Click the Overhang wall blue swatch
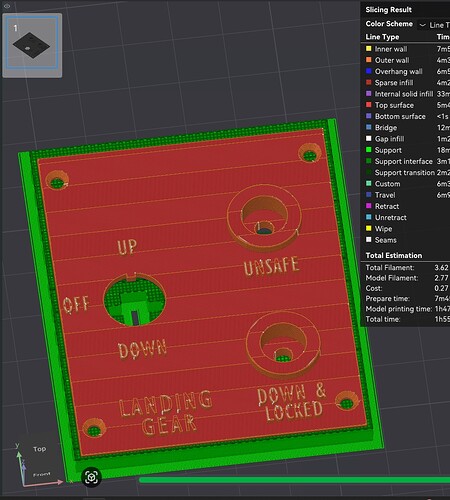The height and width of the screenshot is (500, 450). (368, 71)
